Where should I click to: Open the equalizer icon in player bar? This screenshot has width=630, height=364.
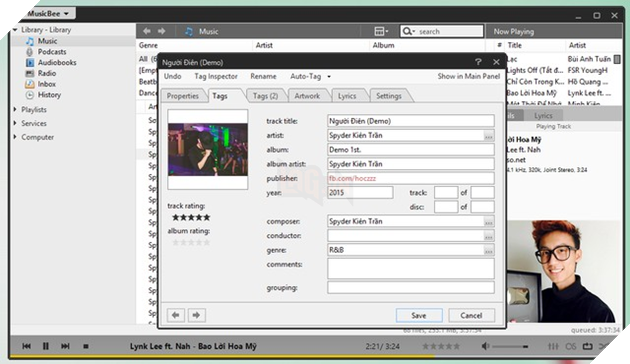tap(553, 346)
